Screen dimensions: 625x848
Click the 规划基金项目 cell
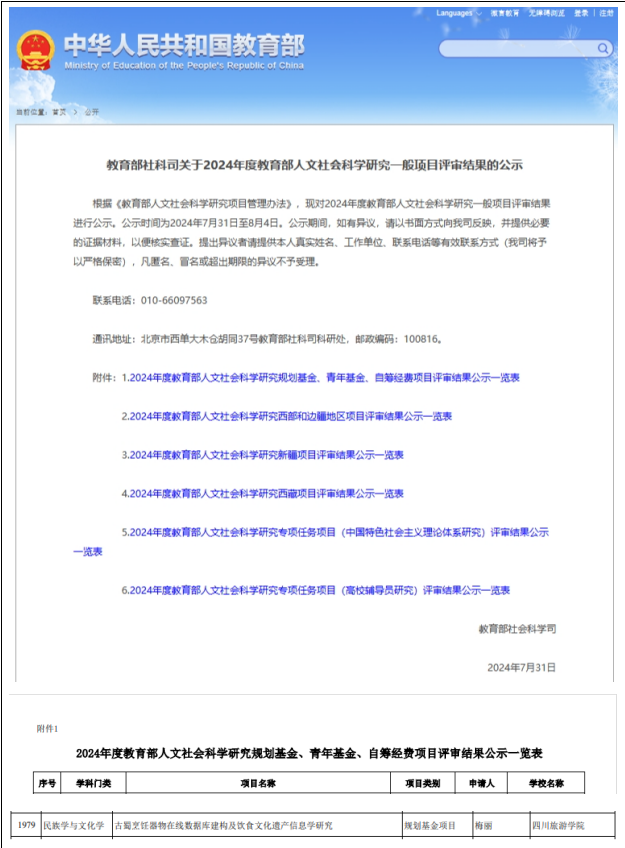tap(437, 825)
